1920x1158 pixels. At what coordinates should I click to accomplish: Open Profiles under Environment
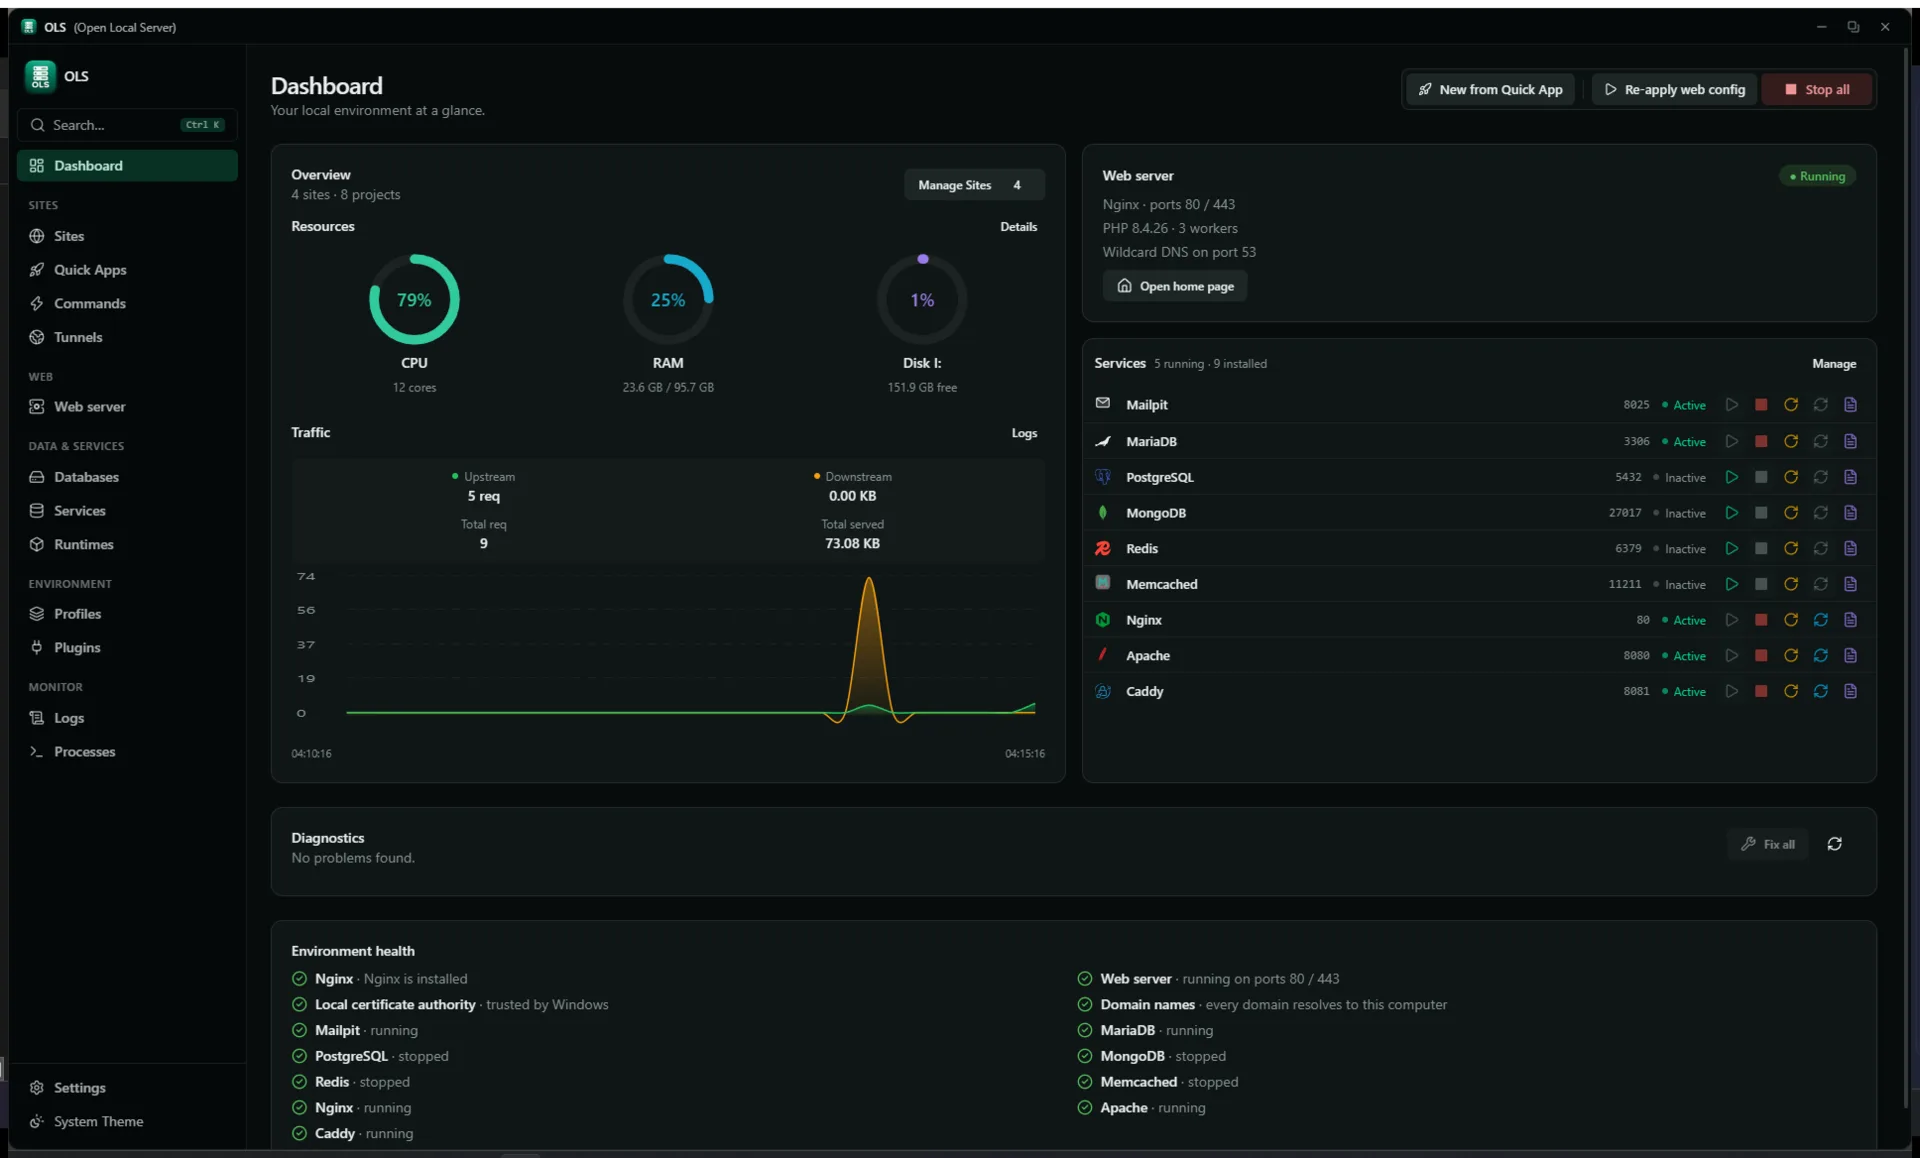pos(127,614)
